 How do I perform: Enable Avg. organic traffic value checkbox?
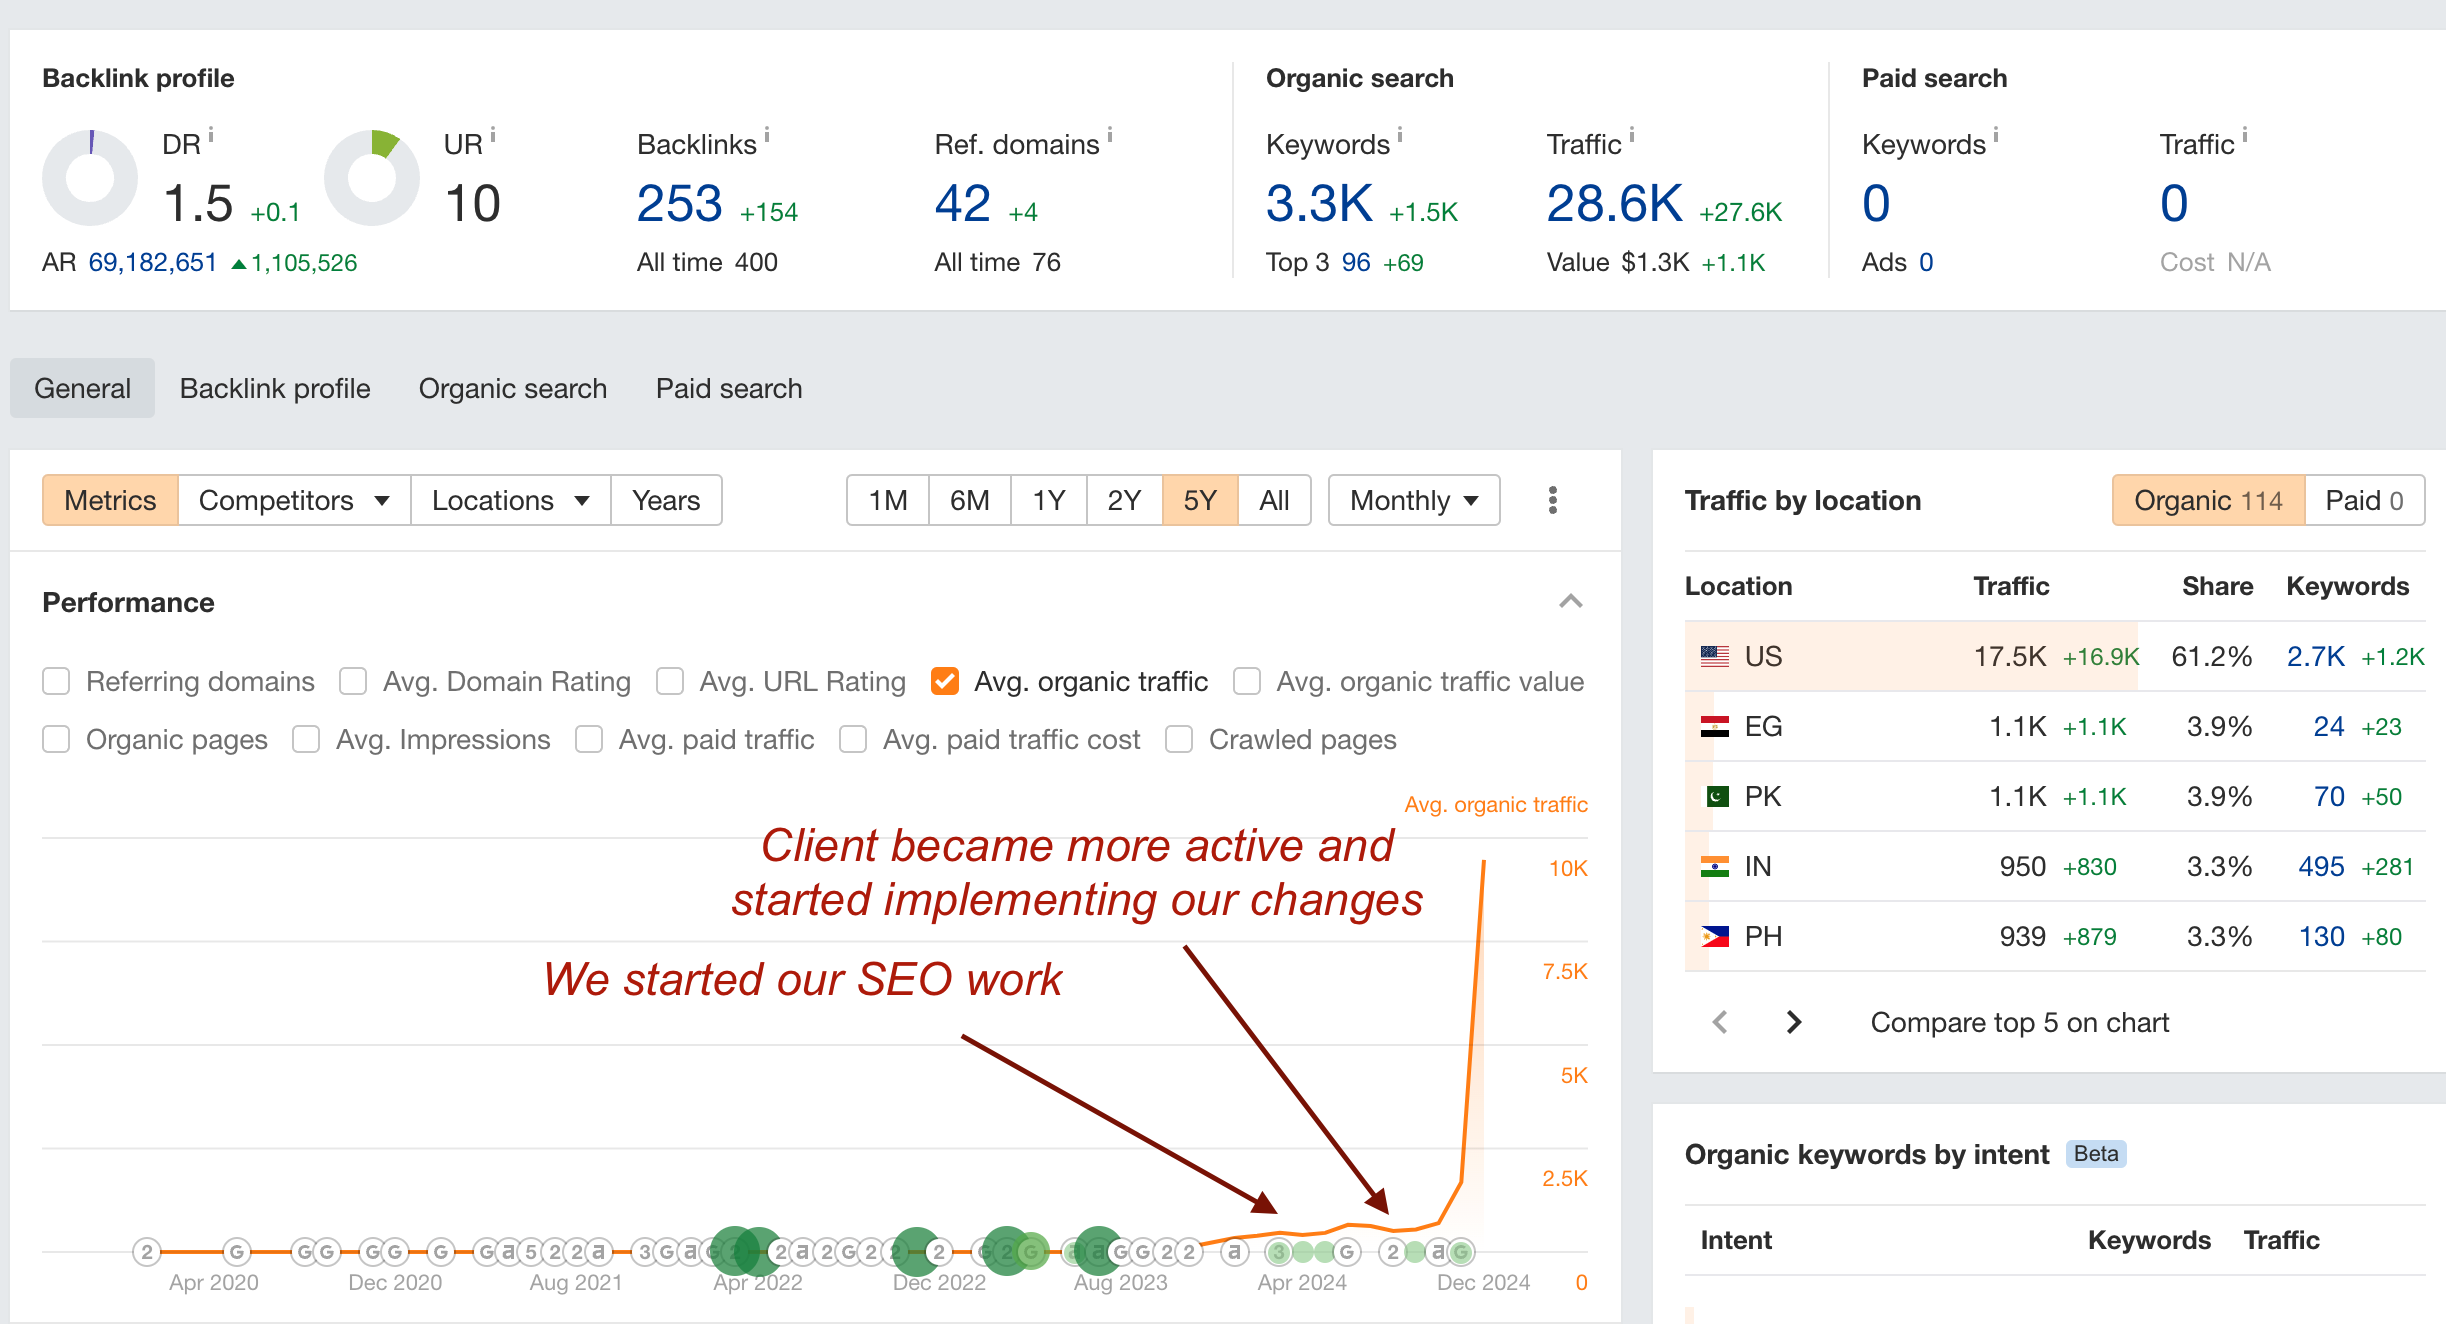pyautogui.click(x=1247, y=682)
